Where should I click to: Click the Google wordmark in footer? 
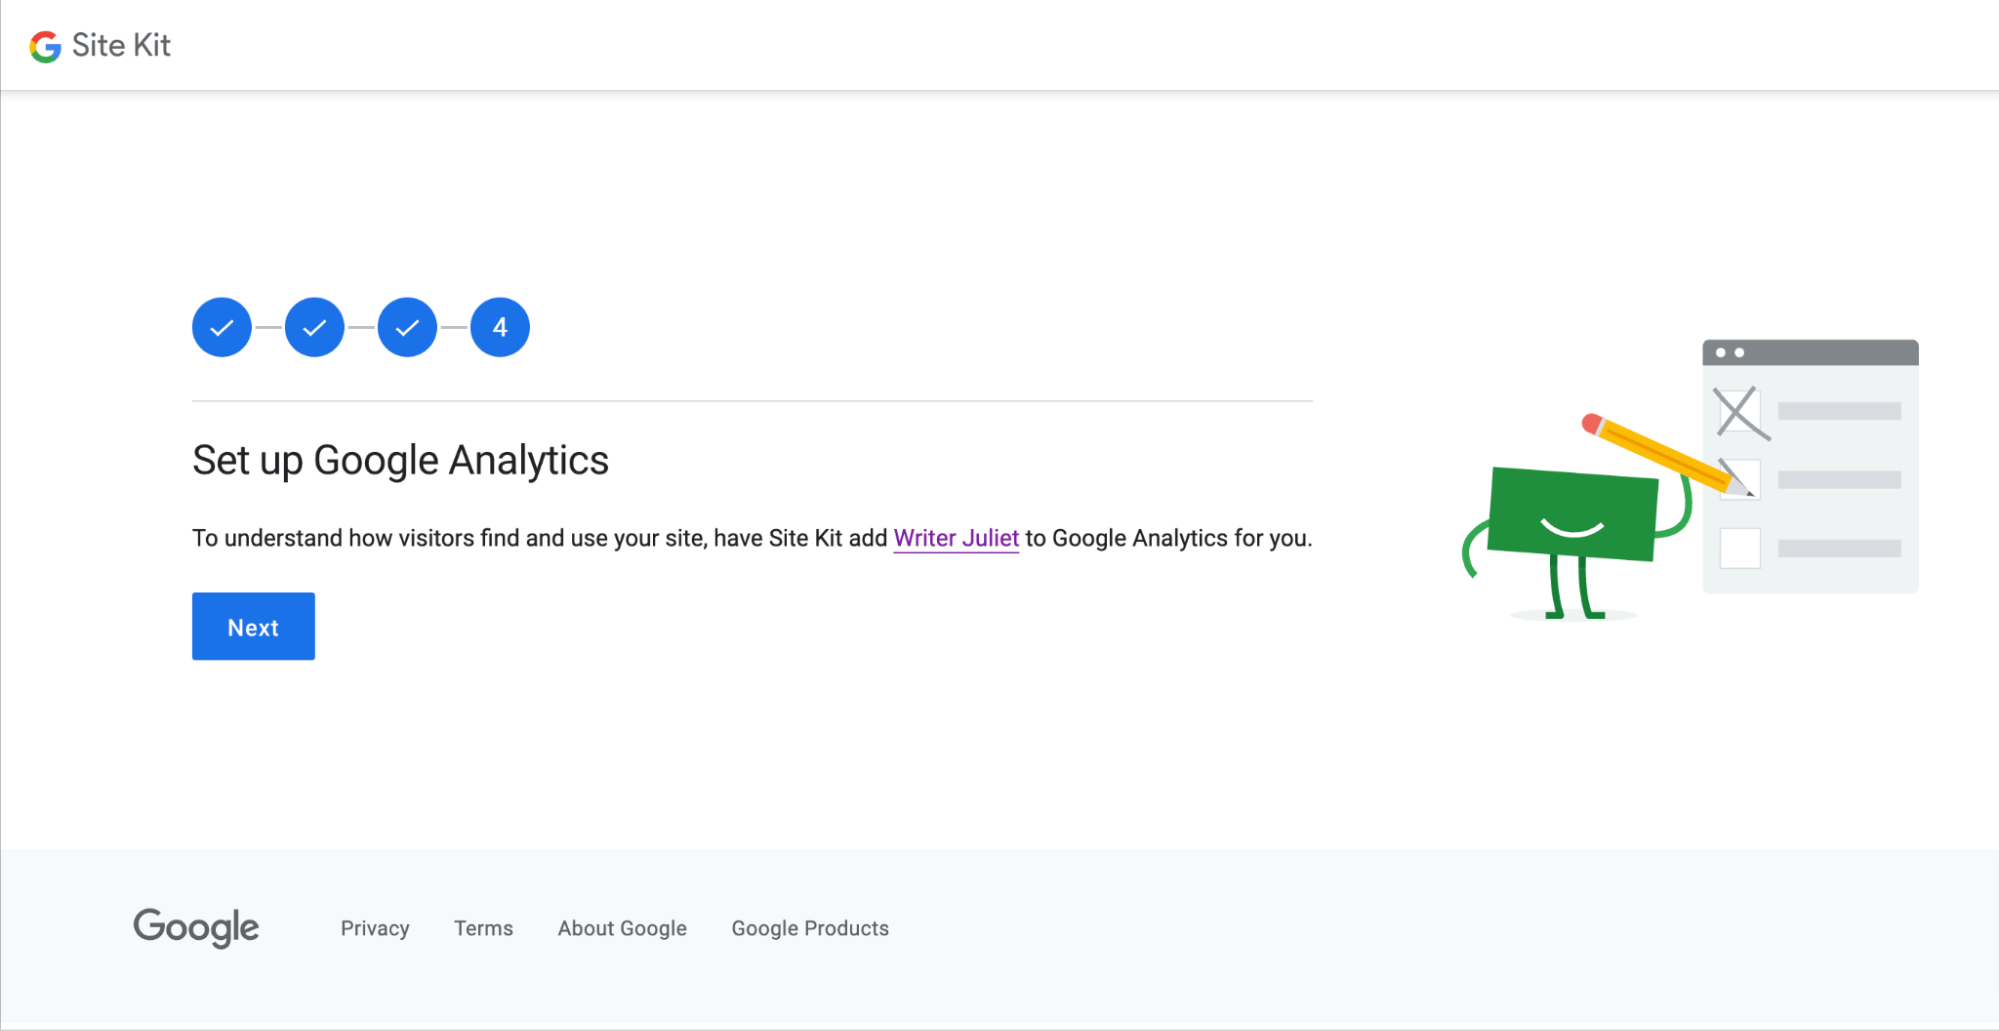click(x=196, y=927)
